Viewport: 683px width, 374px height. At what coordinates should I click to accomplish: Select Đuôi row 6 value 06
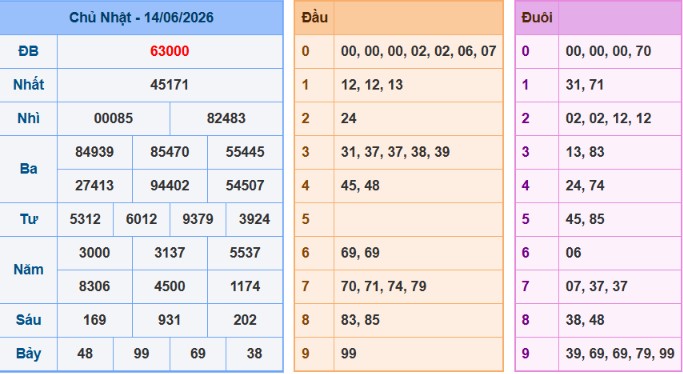point(573,253)
